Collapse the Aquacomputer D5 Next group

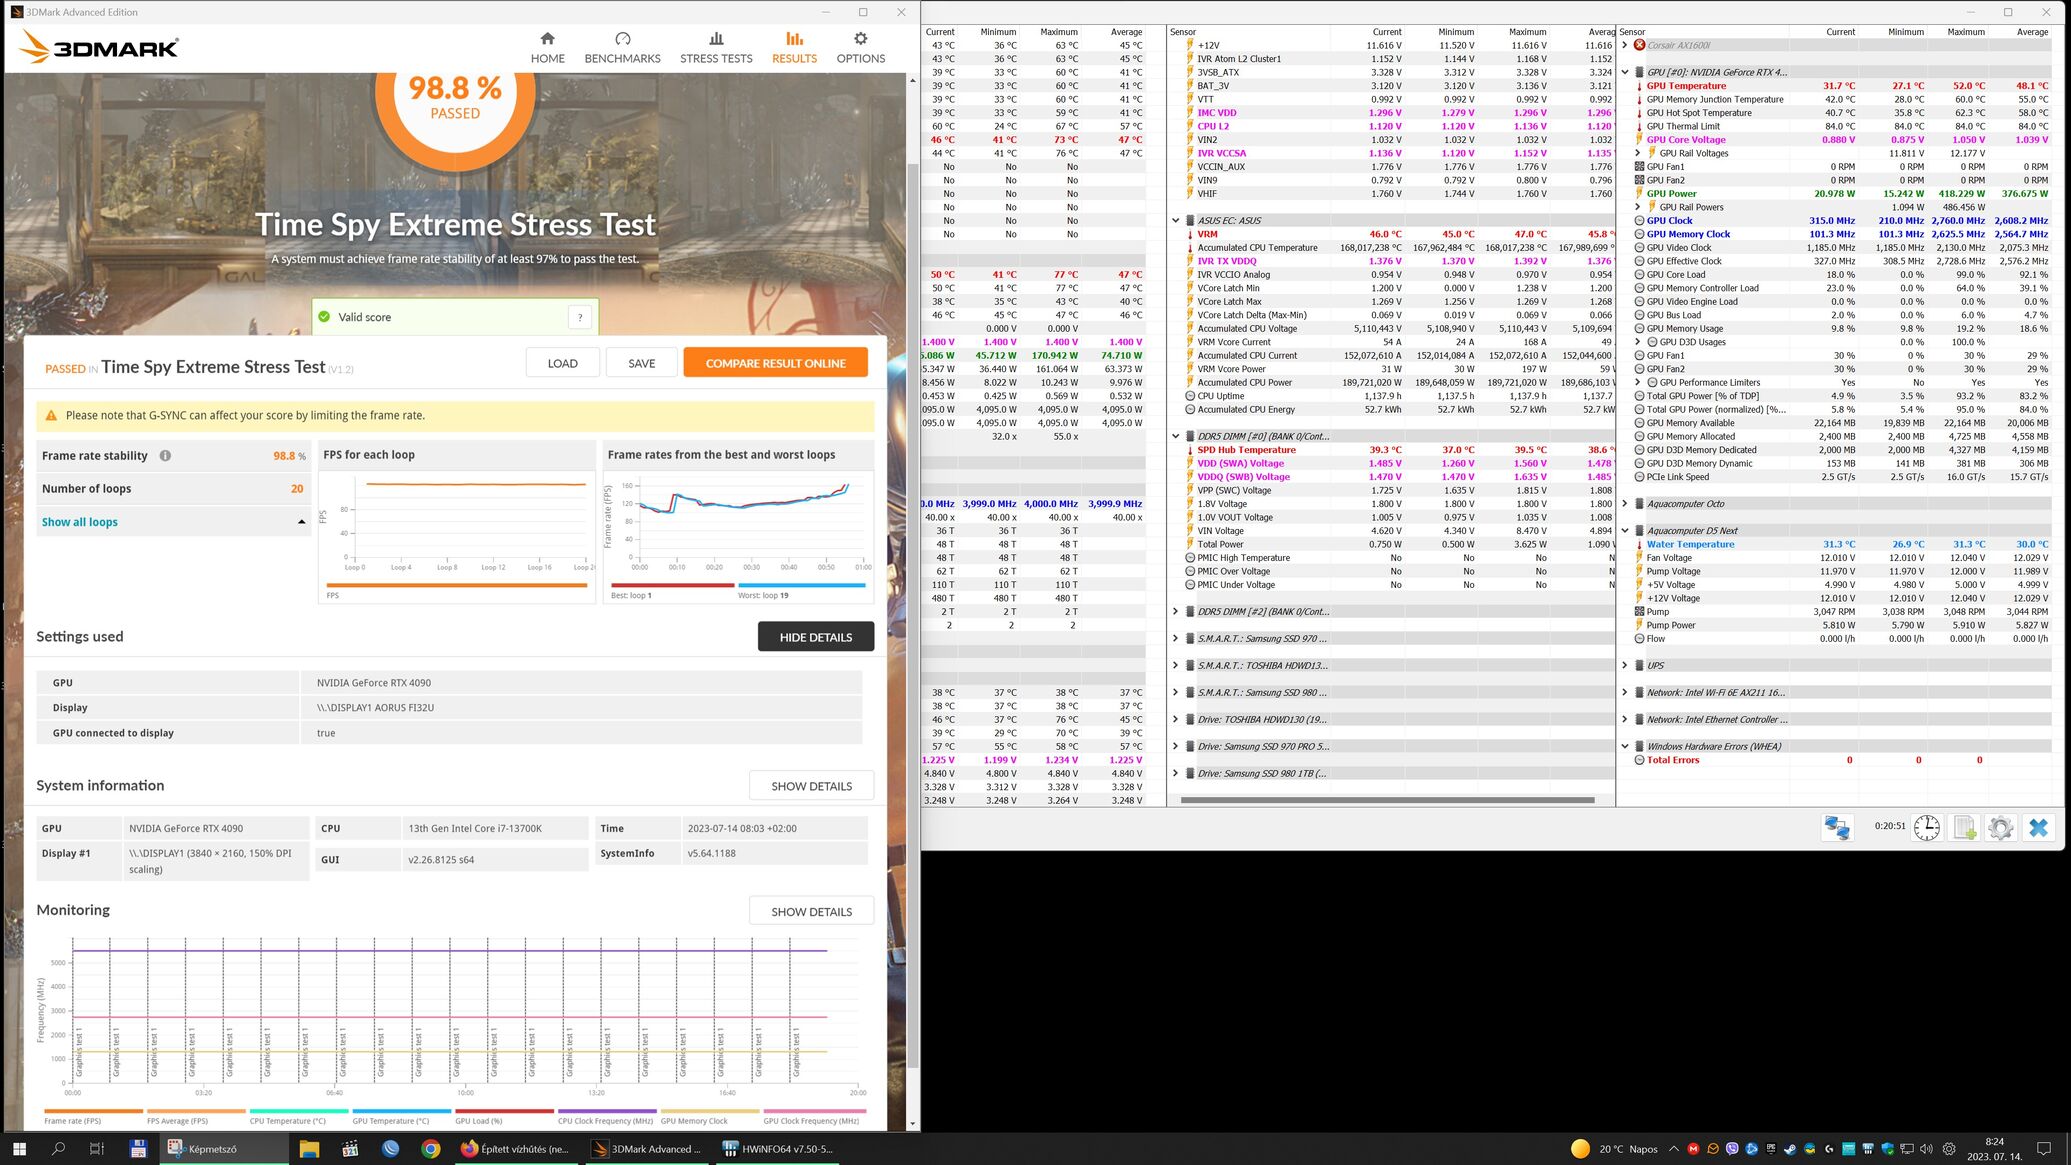coord(1625,531)
